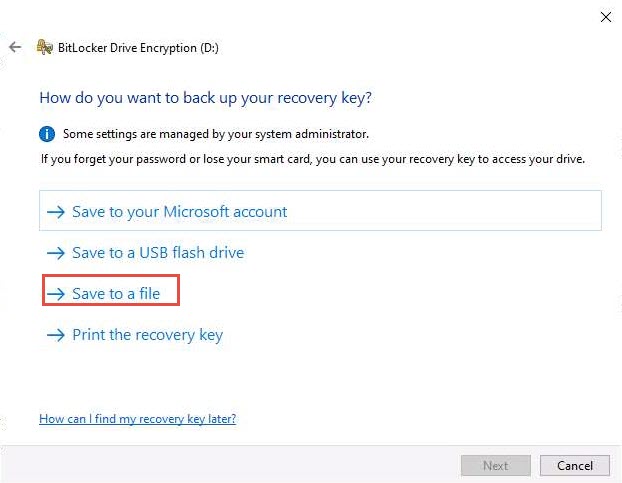Viewport: 622px width, 483px height.
Task: Go back using the back arrow
Action: click(x=15, y=47)
